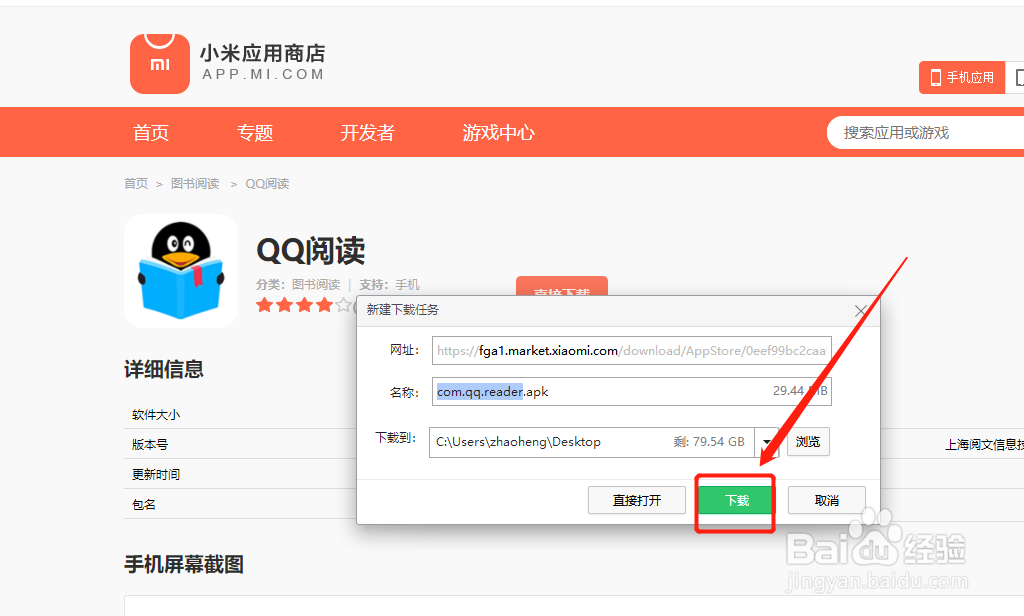Click the 浏览 browse button
This screenshot has height=616, width=1024.
(808, 442)
